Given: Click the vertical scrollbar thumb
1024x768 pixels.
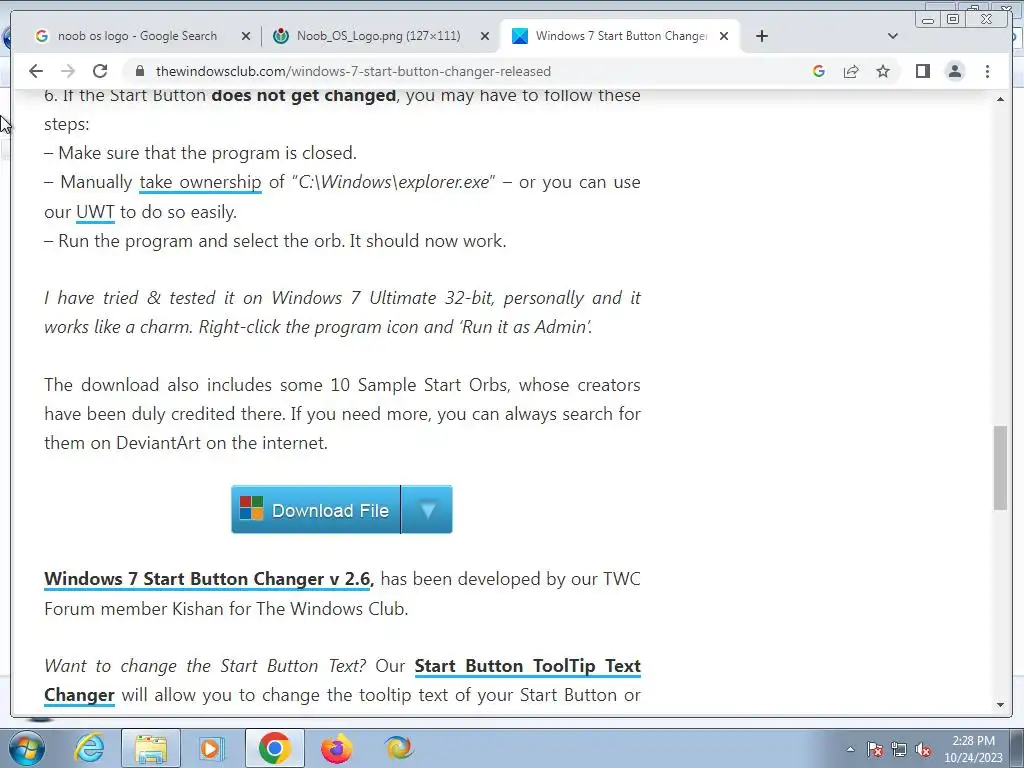Looking at the screenshot, I should pos(1000,468).
